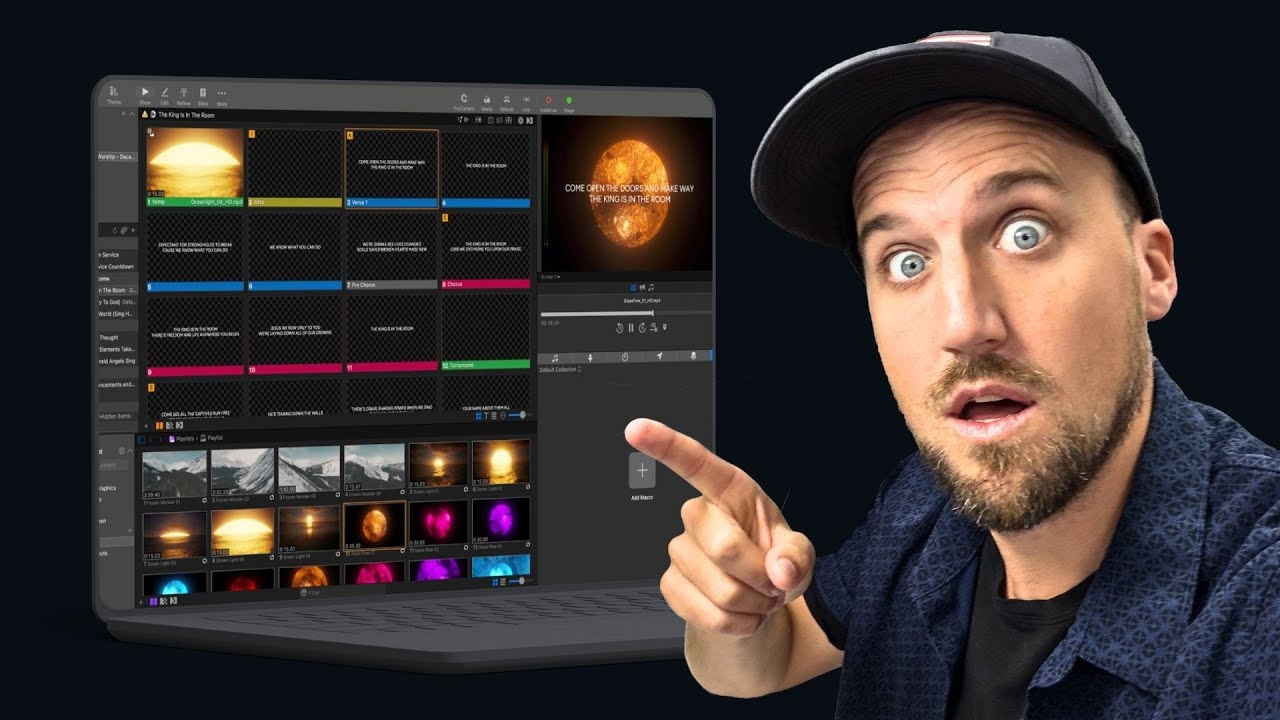Switch media bin to list view icon
Screen dimensions: 1280x720
pyautogui.click(x=502, y=581)
